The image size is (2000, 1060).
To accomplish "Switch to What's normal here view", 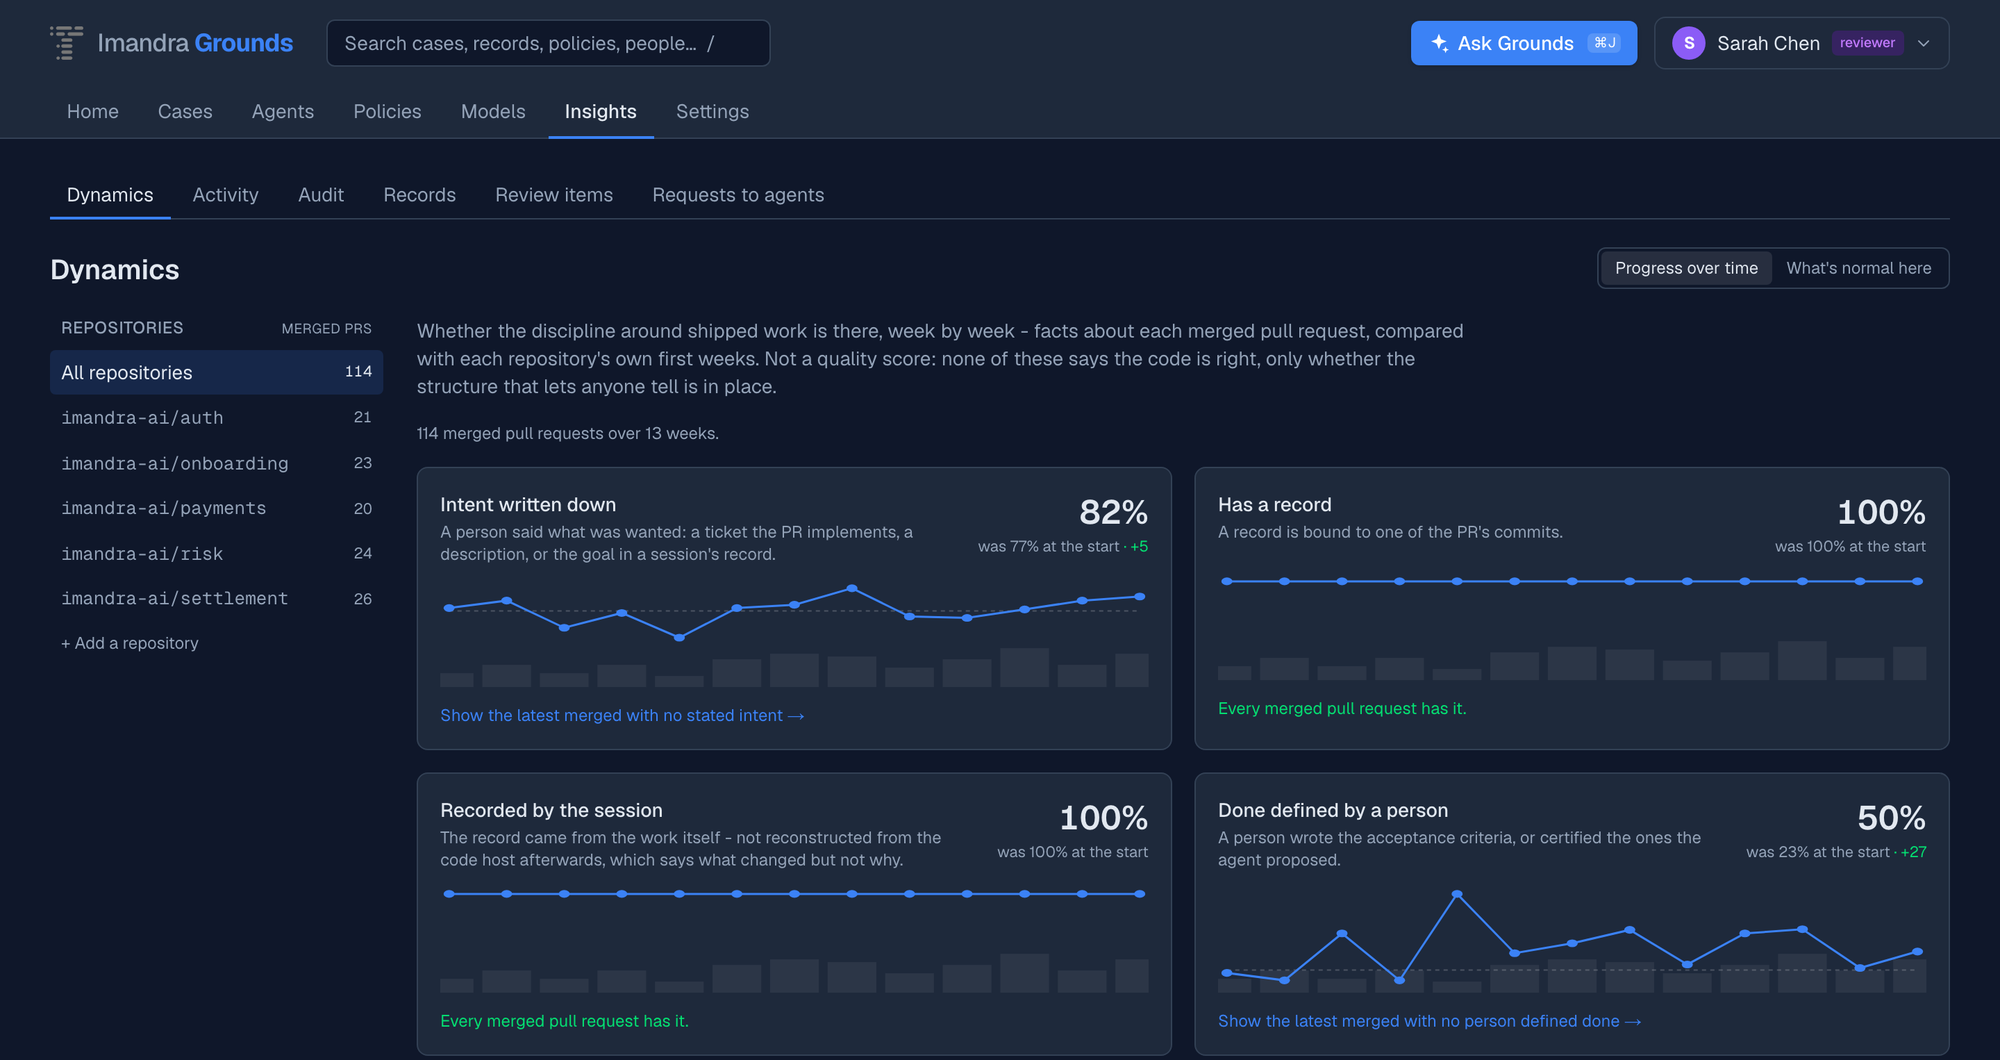I will [x=1859, y=268].
